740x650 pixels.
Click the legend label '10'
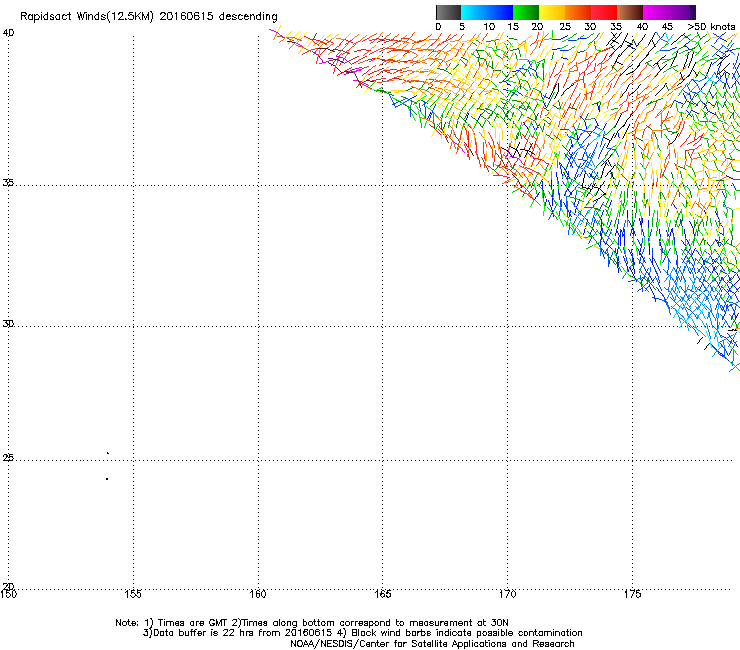coord(489,27)
